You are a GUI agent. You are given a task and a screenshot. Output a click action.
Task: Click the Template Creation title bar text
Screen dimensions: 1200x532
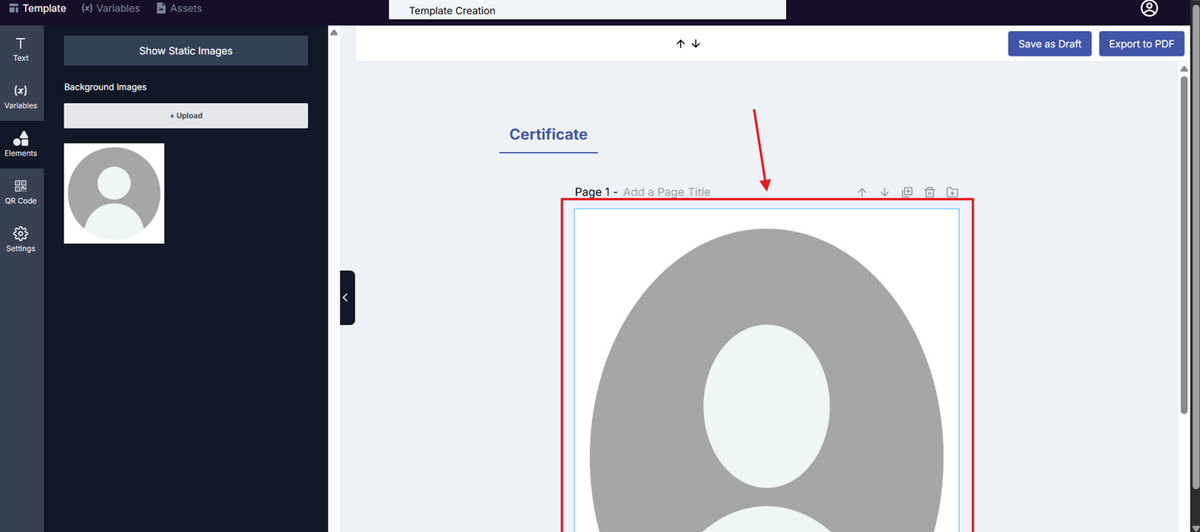coord(452,11)
